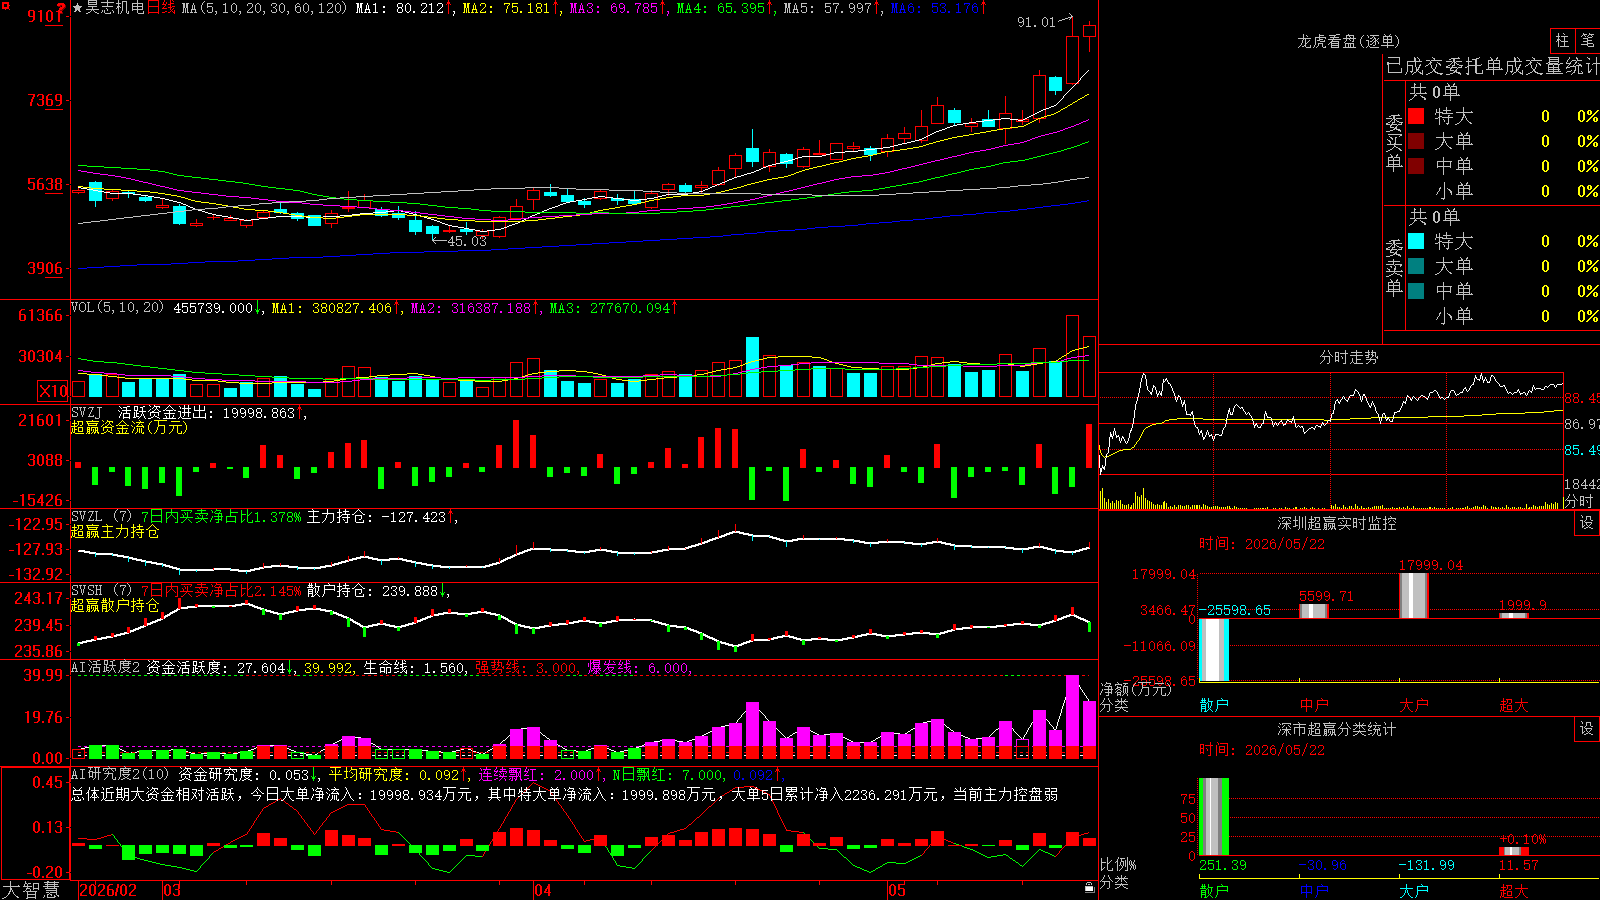This screenshot has height=900, width=1600.
Task: Select the MA(5,10,20,30,60,120) indicator label
Action: pyautogui.click(x=265, y=8)
